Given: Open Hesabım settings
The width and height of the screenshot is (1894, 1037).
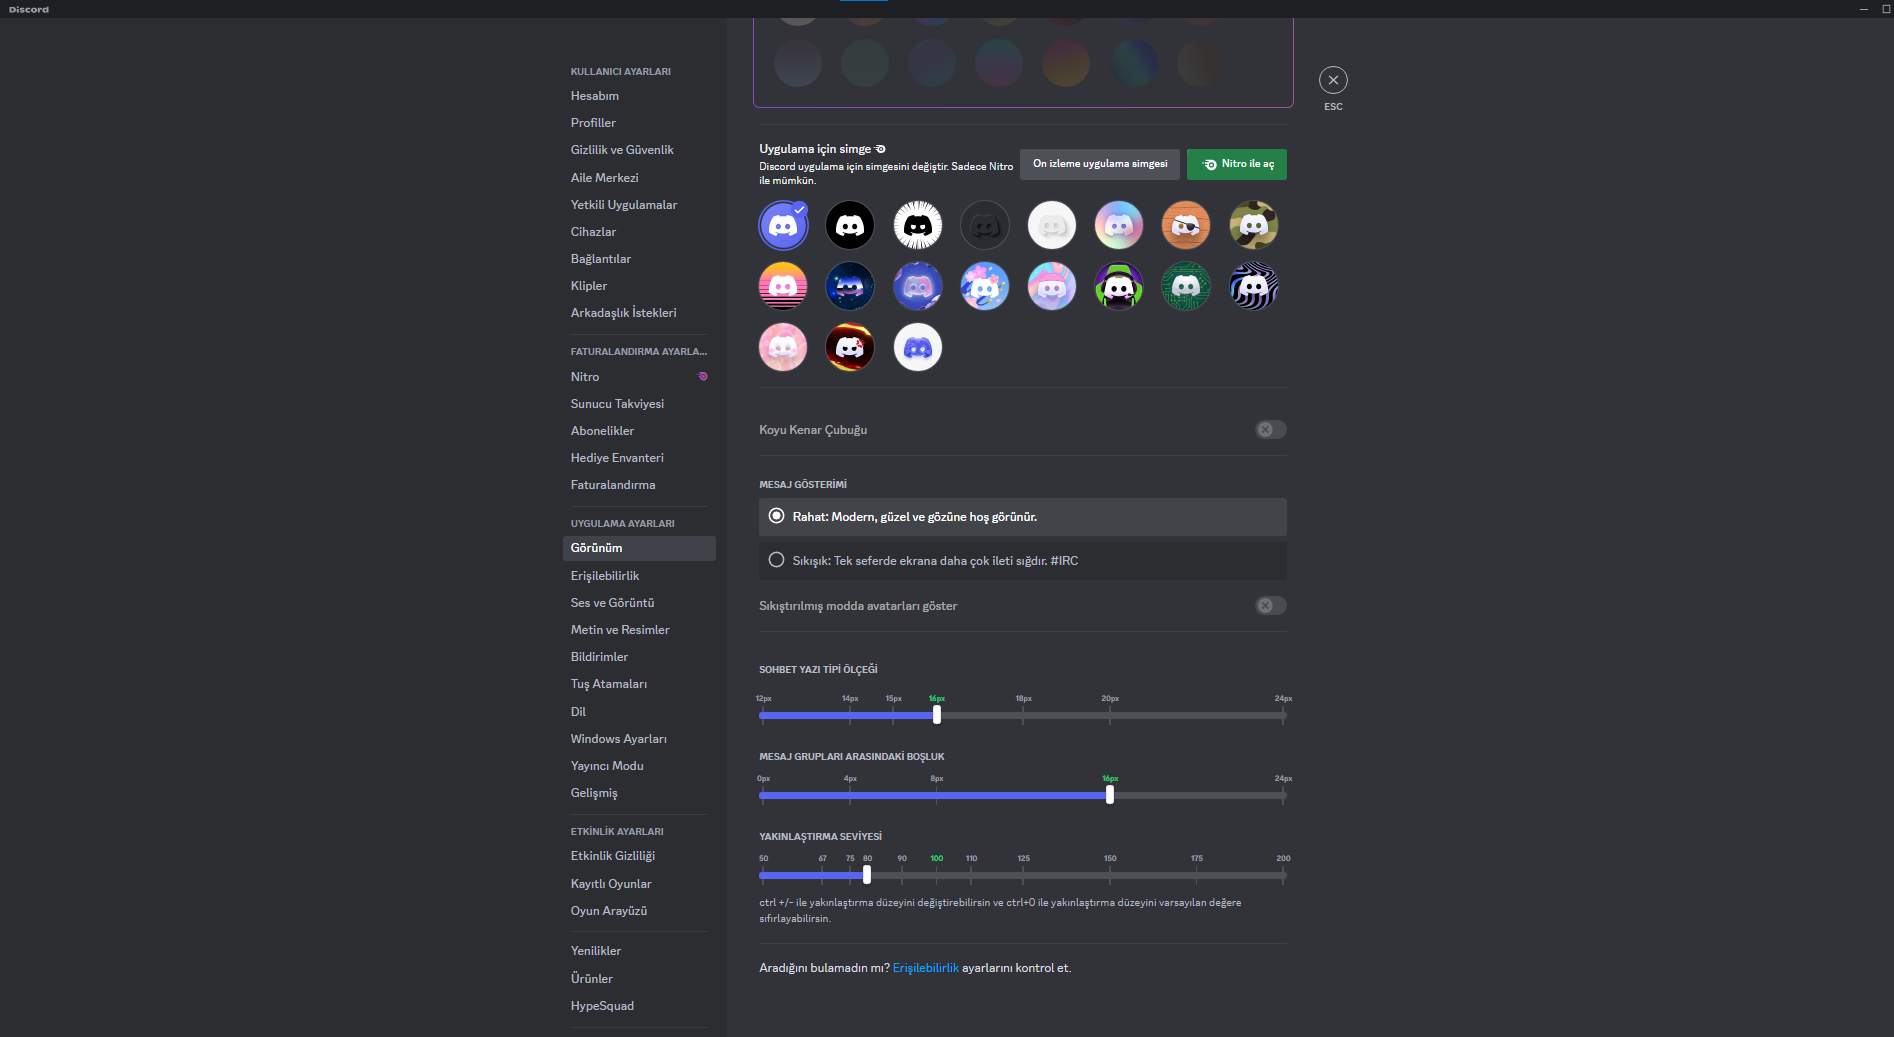Looking at the screenshot, I should point(639,96).
